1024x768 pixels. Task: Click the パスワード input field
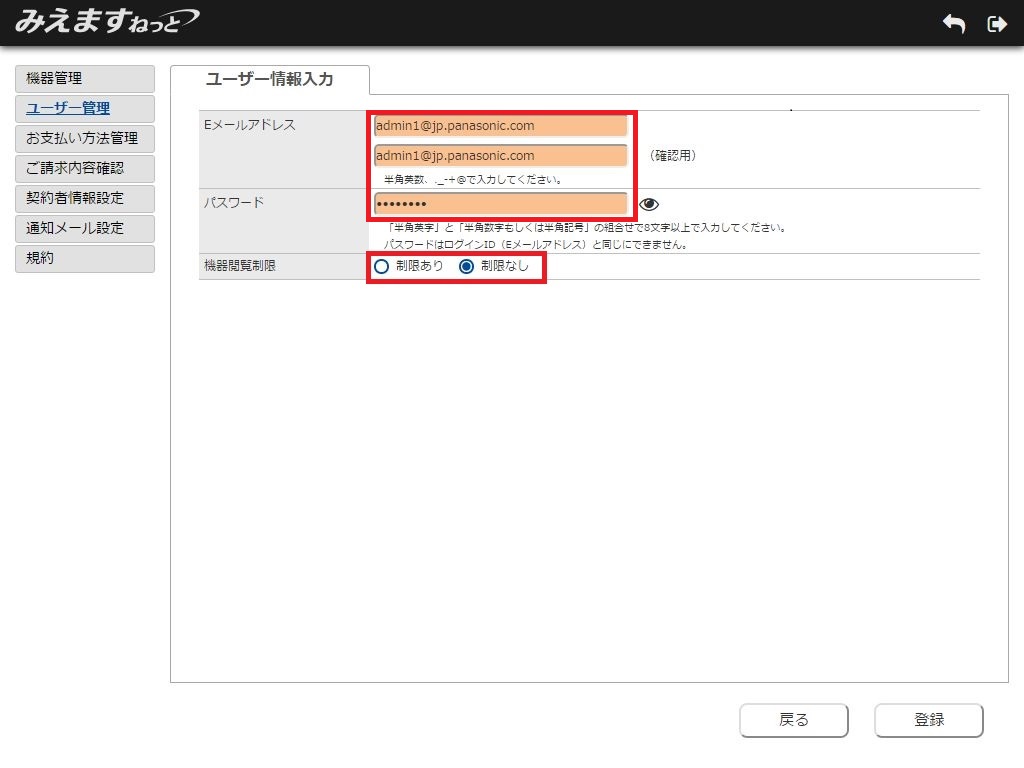[500, 204]
